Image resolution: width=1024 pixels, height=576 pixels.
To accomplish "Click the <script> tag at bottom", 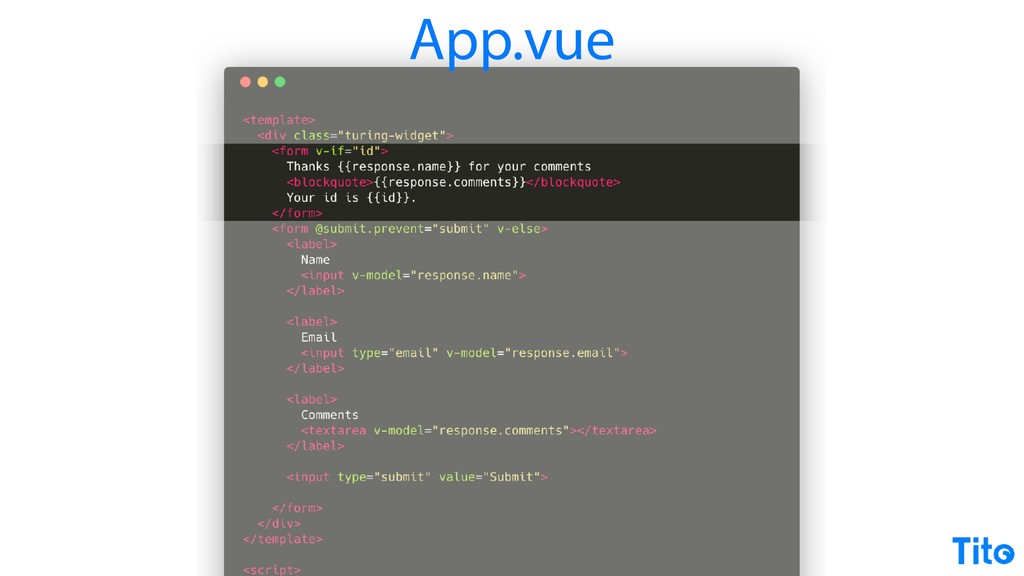I will tap(272, 570).
